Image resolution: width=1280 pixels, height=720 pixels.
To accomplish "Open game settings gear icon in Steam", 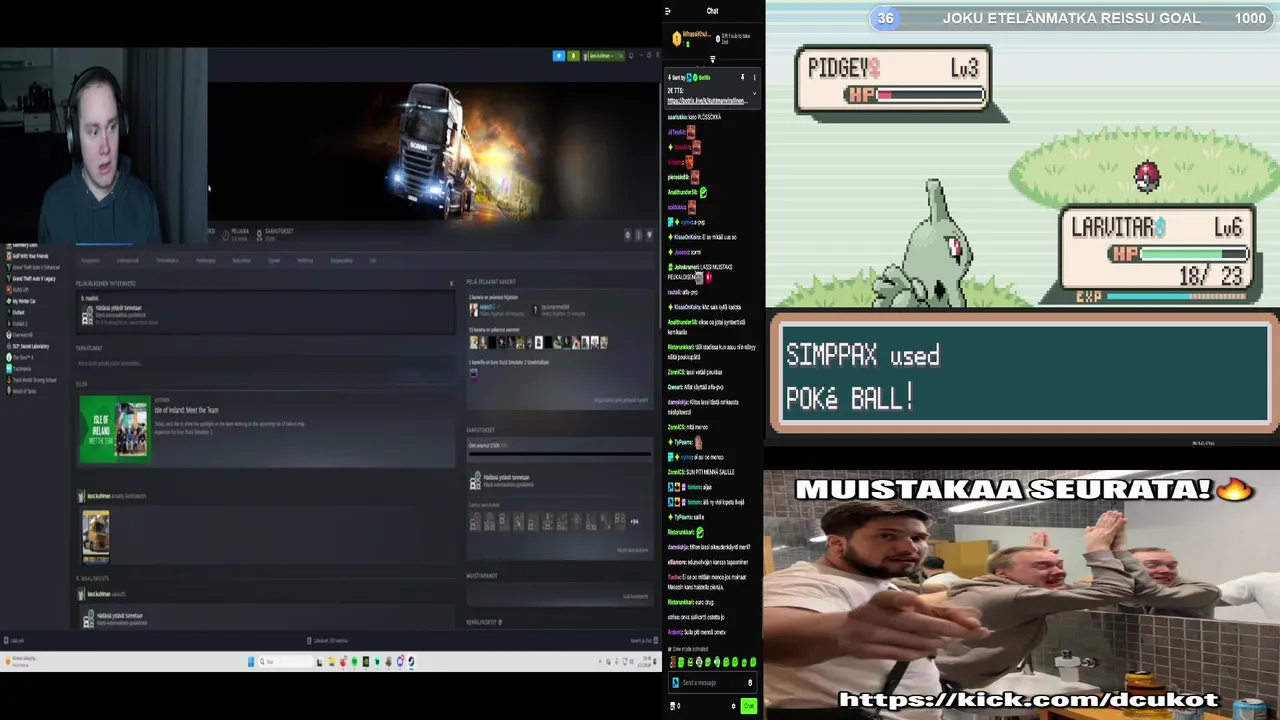I will [x=628, y=235].
